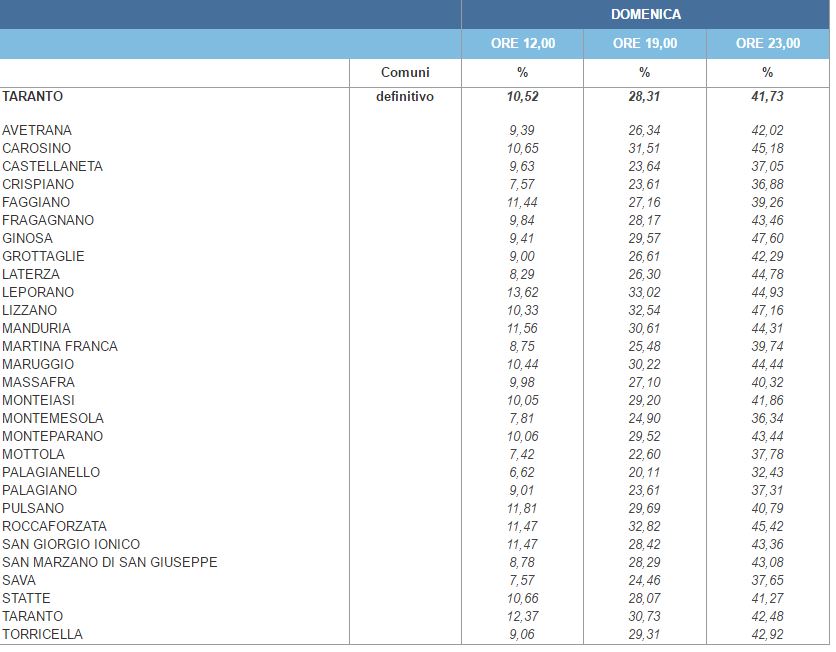The width and height of the screenshot is (836, 652).
Task: Open the TORRICELLA municipality link
Action: coord(43,634)
